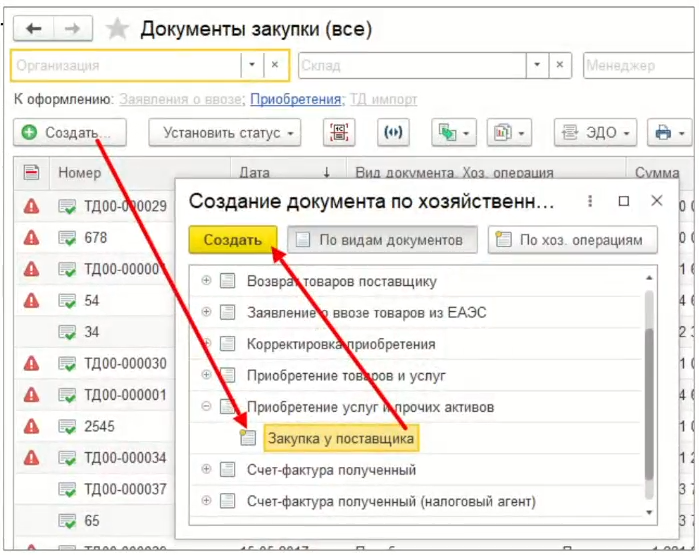Viewport: 699px width, 555px height.
Task: Click in the Организация input field
Action: tap(126, 65)
